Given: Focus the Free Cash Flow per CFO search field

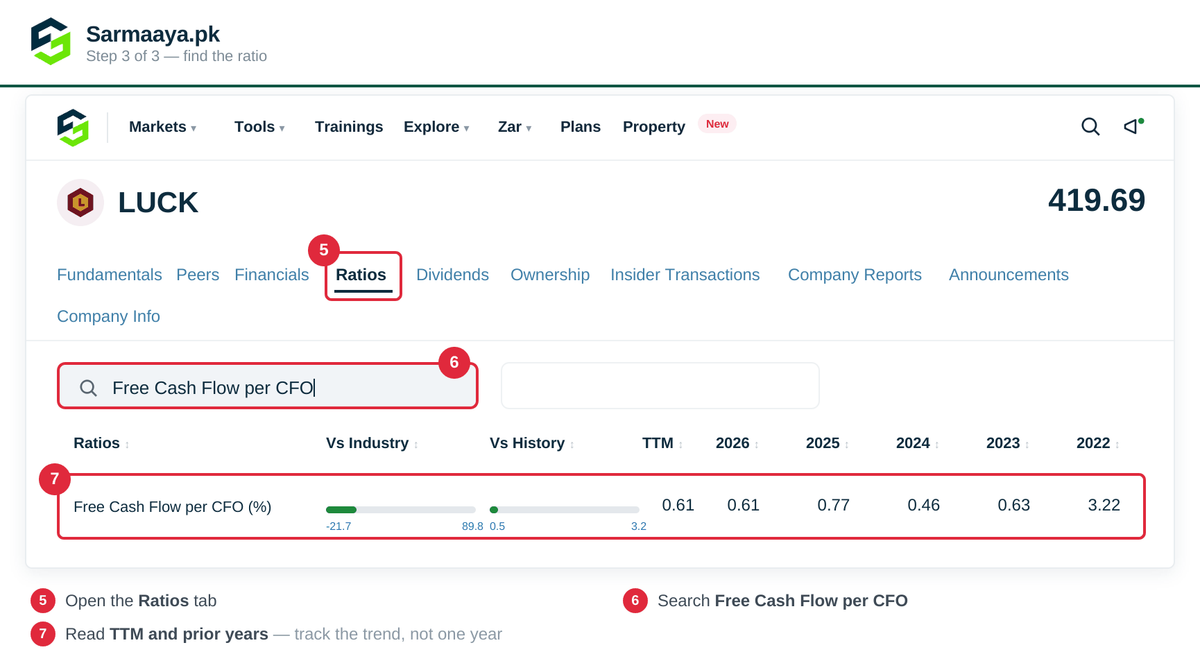Looking at the screenshot, I should pos(268,386).
